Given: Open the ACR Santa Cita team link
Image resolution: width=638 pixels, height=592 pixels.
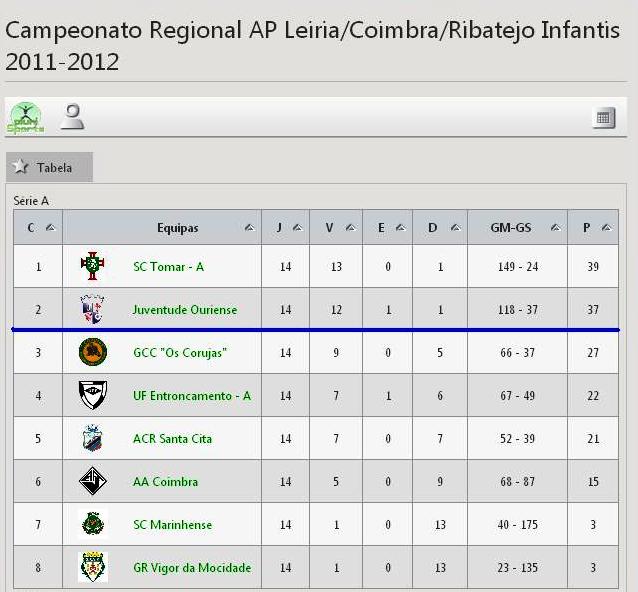Looking at the screenshot, I should click(173, 439).
